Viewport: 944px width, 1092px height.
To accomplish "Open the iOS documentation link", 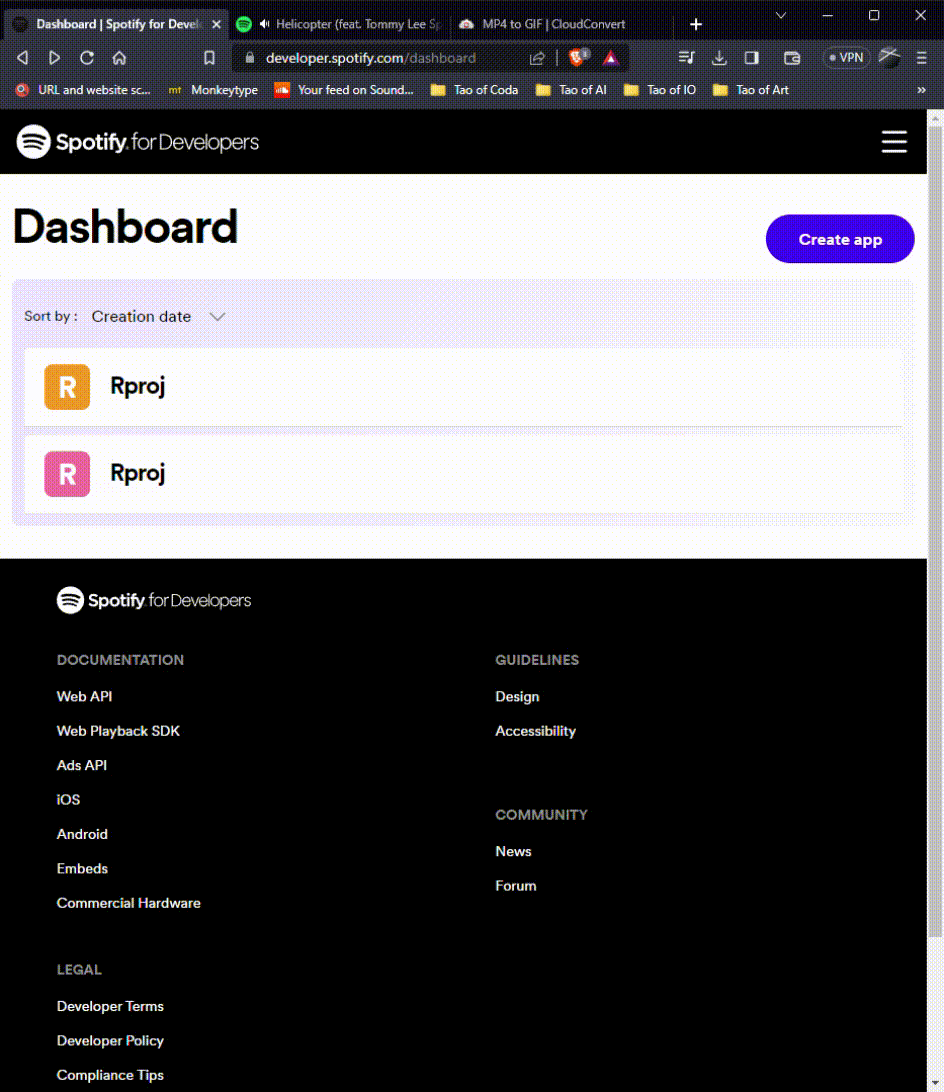I will pyautogui.click(x=68, y=800).
